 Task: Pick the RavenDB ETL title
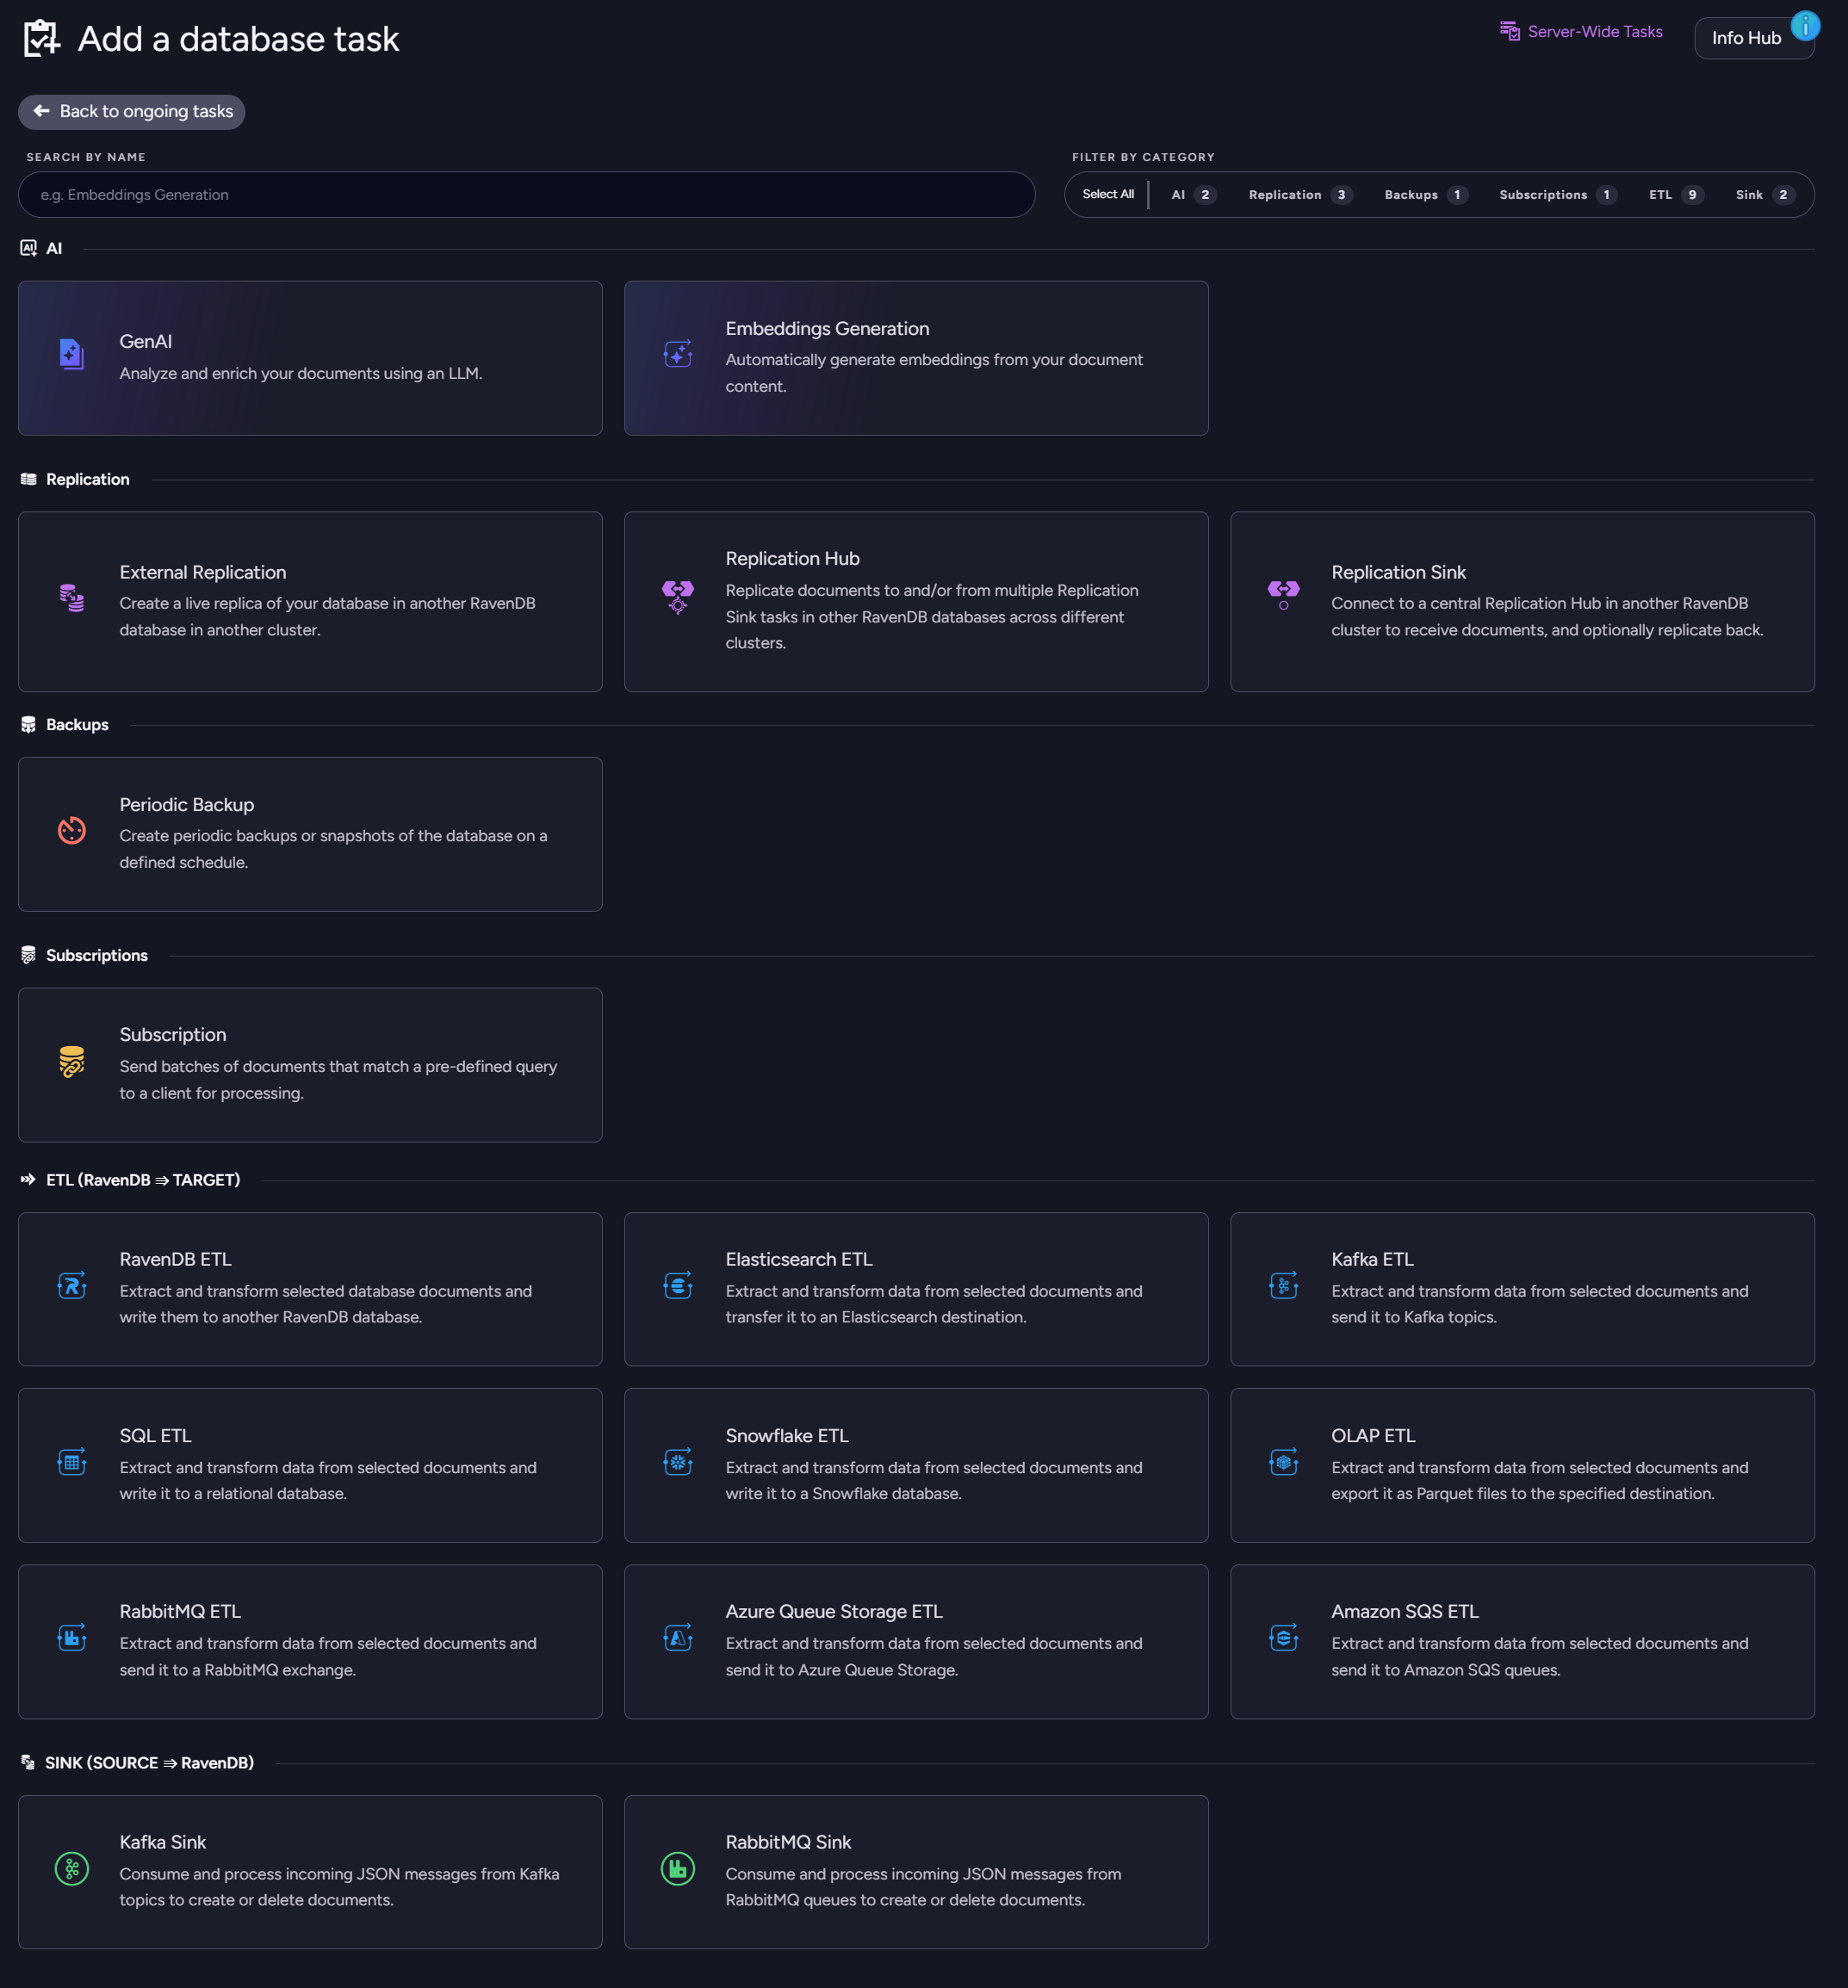point(175,1259)
